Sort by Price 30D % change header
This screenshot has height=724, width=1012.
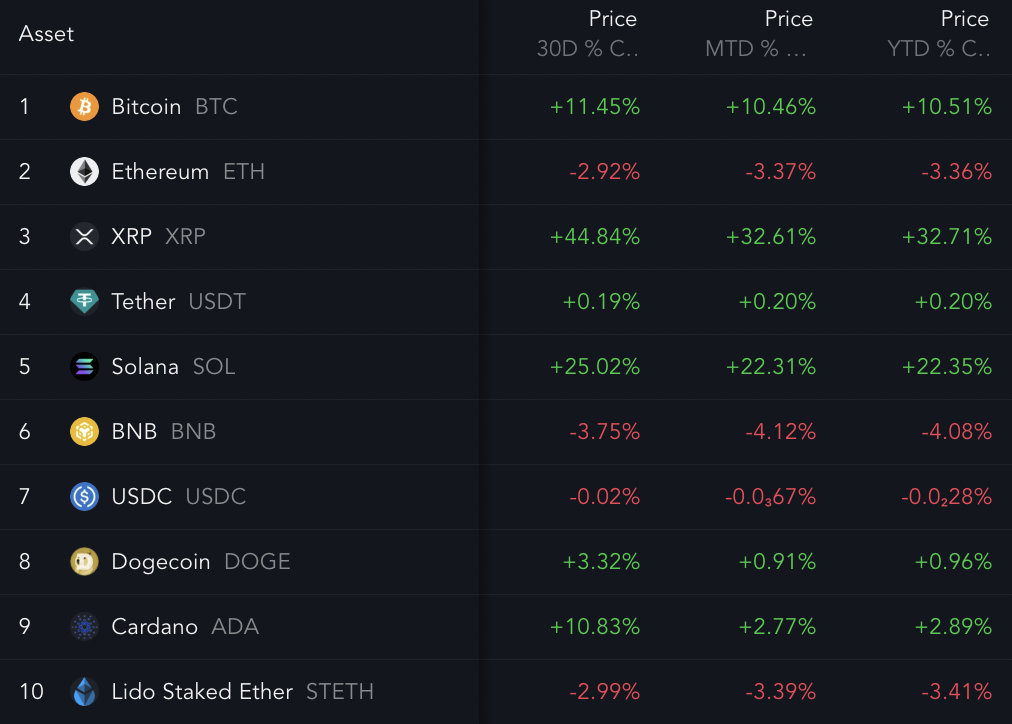588,34
